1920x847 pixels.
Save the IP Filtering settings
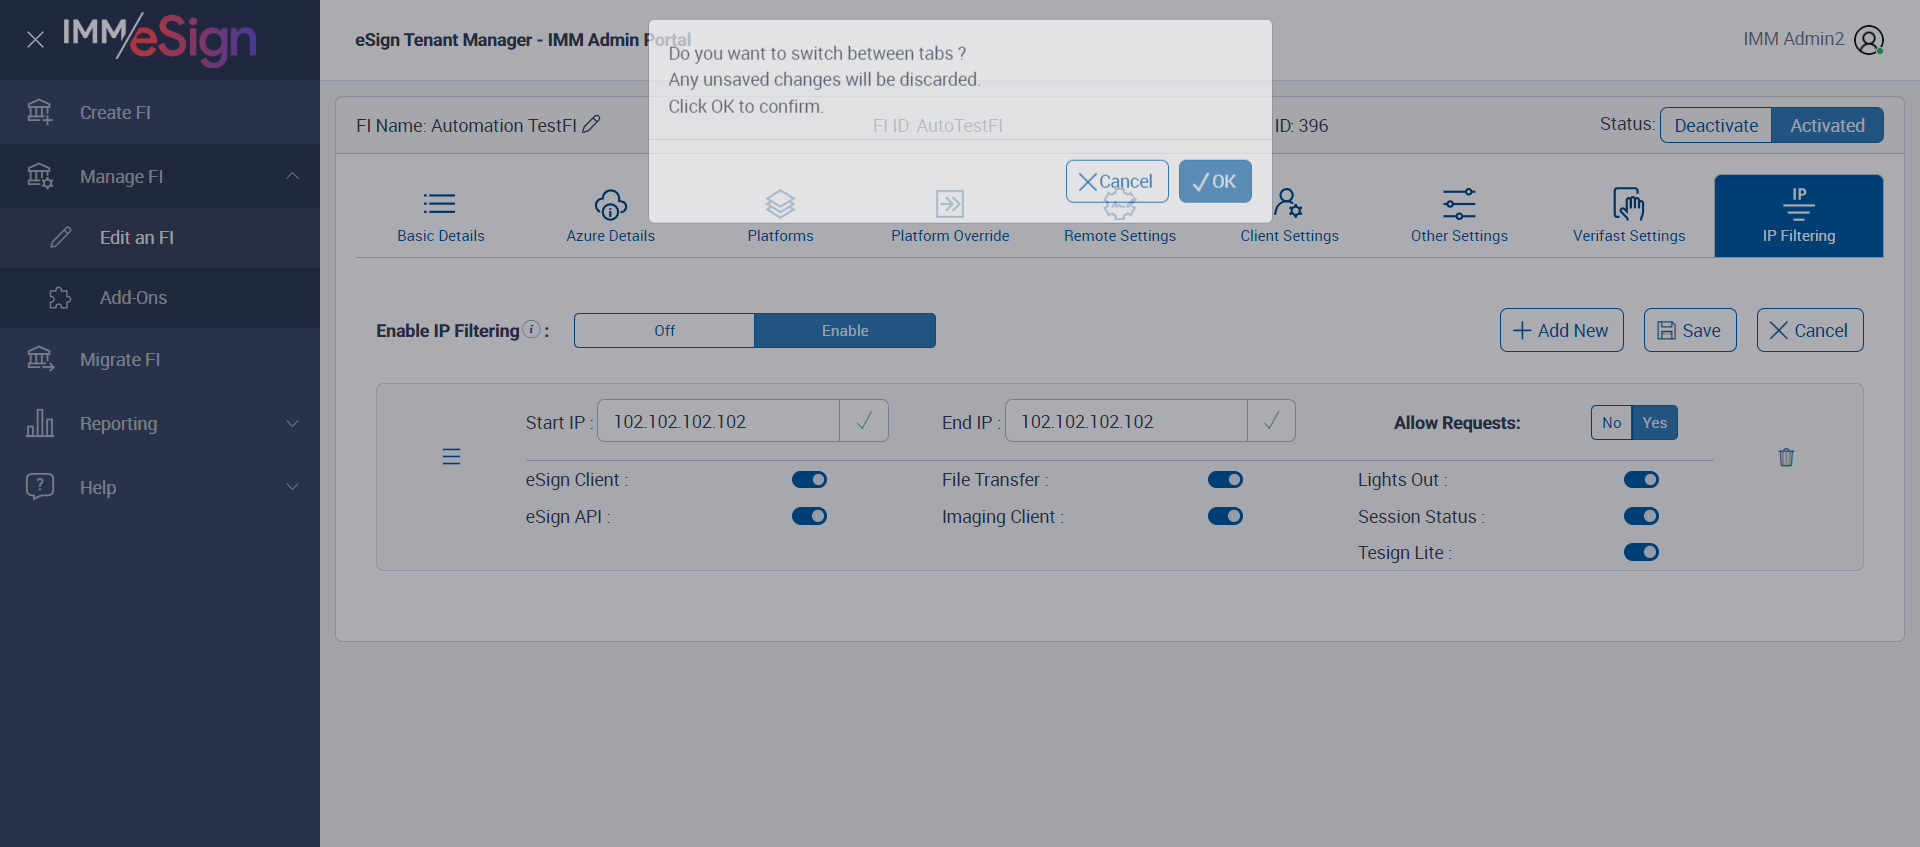(x=1690, y=330)
